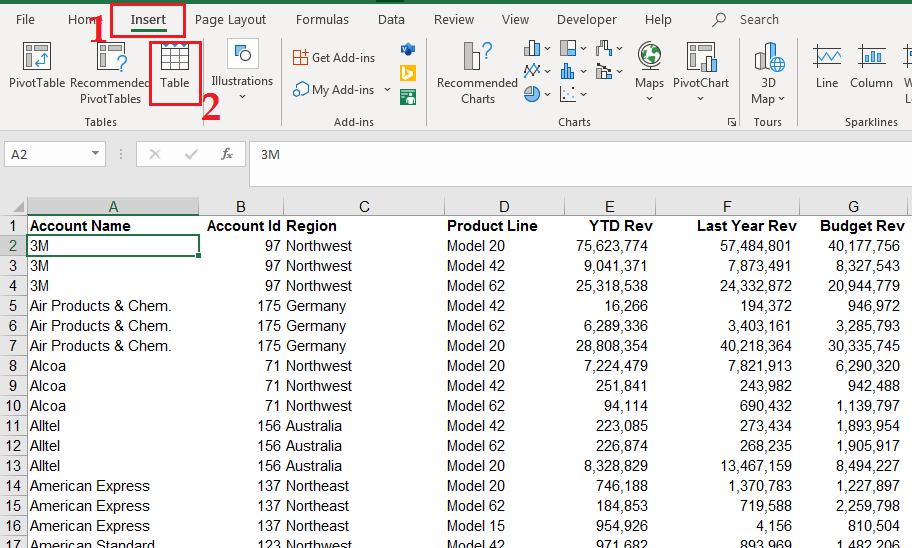Click the Name Box showing A2

pyautogui.click(x=47, y=154)
